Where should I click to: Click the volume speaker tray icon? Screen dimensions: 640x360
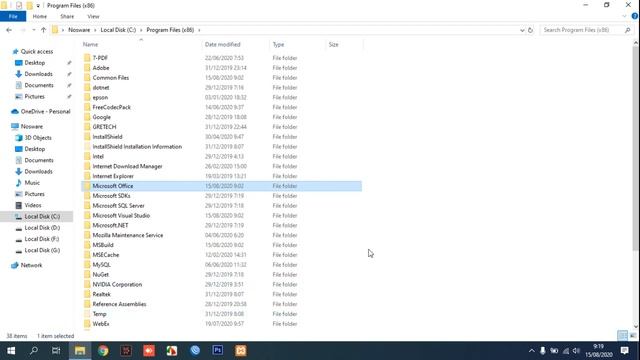(576, 351)
